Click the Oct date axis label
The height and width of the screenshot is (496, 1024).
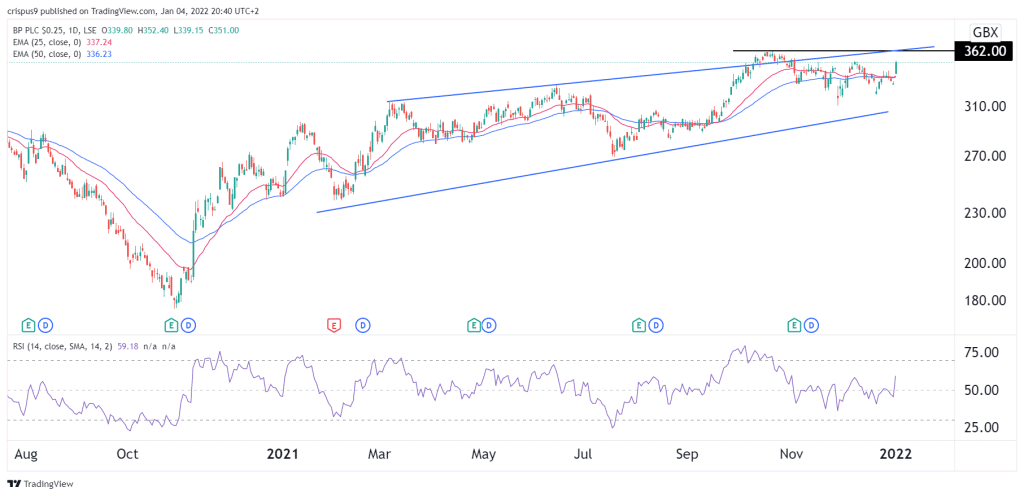click(127, 454)
